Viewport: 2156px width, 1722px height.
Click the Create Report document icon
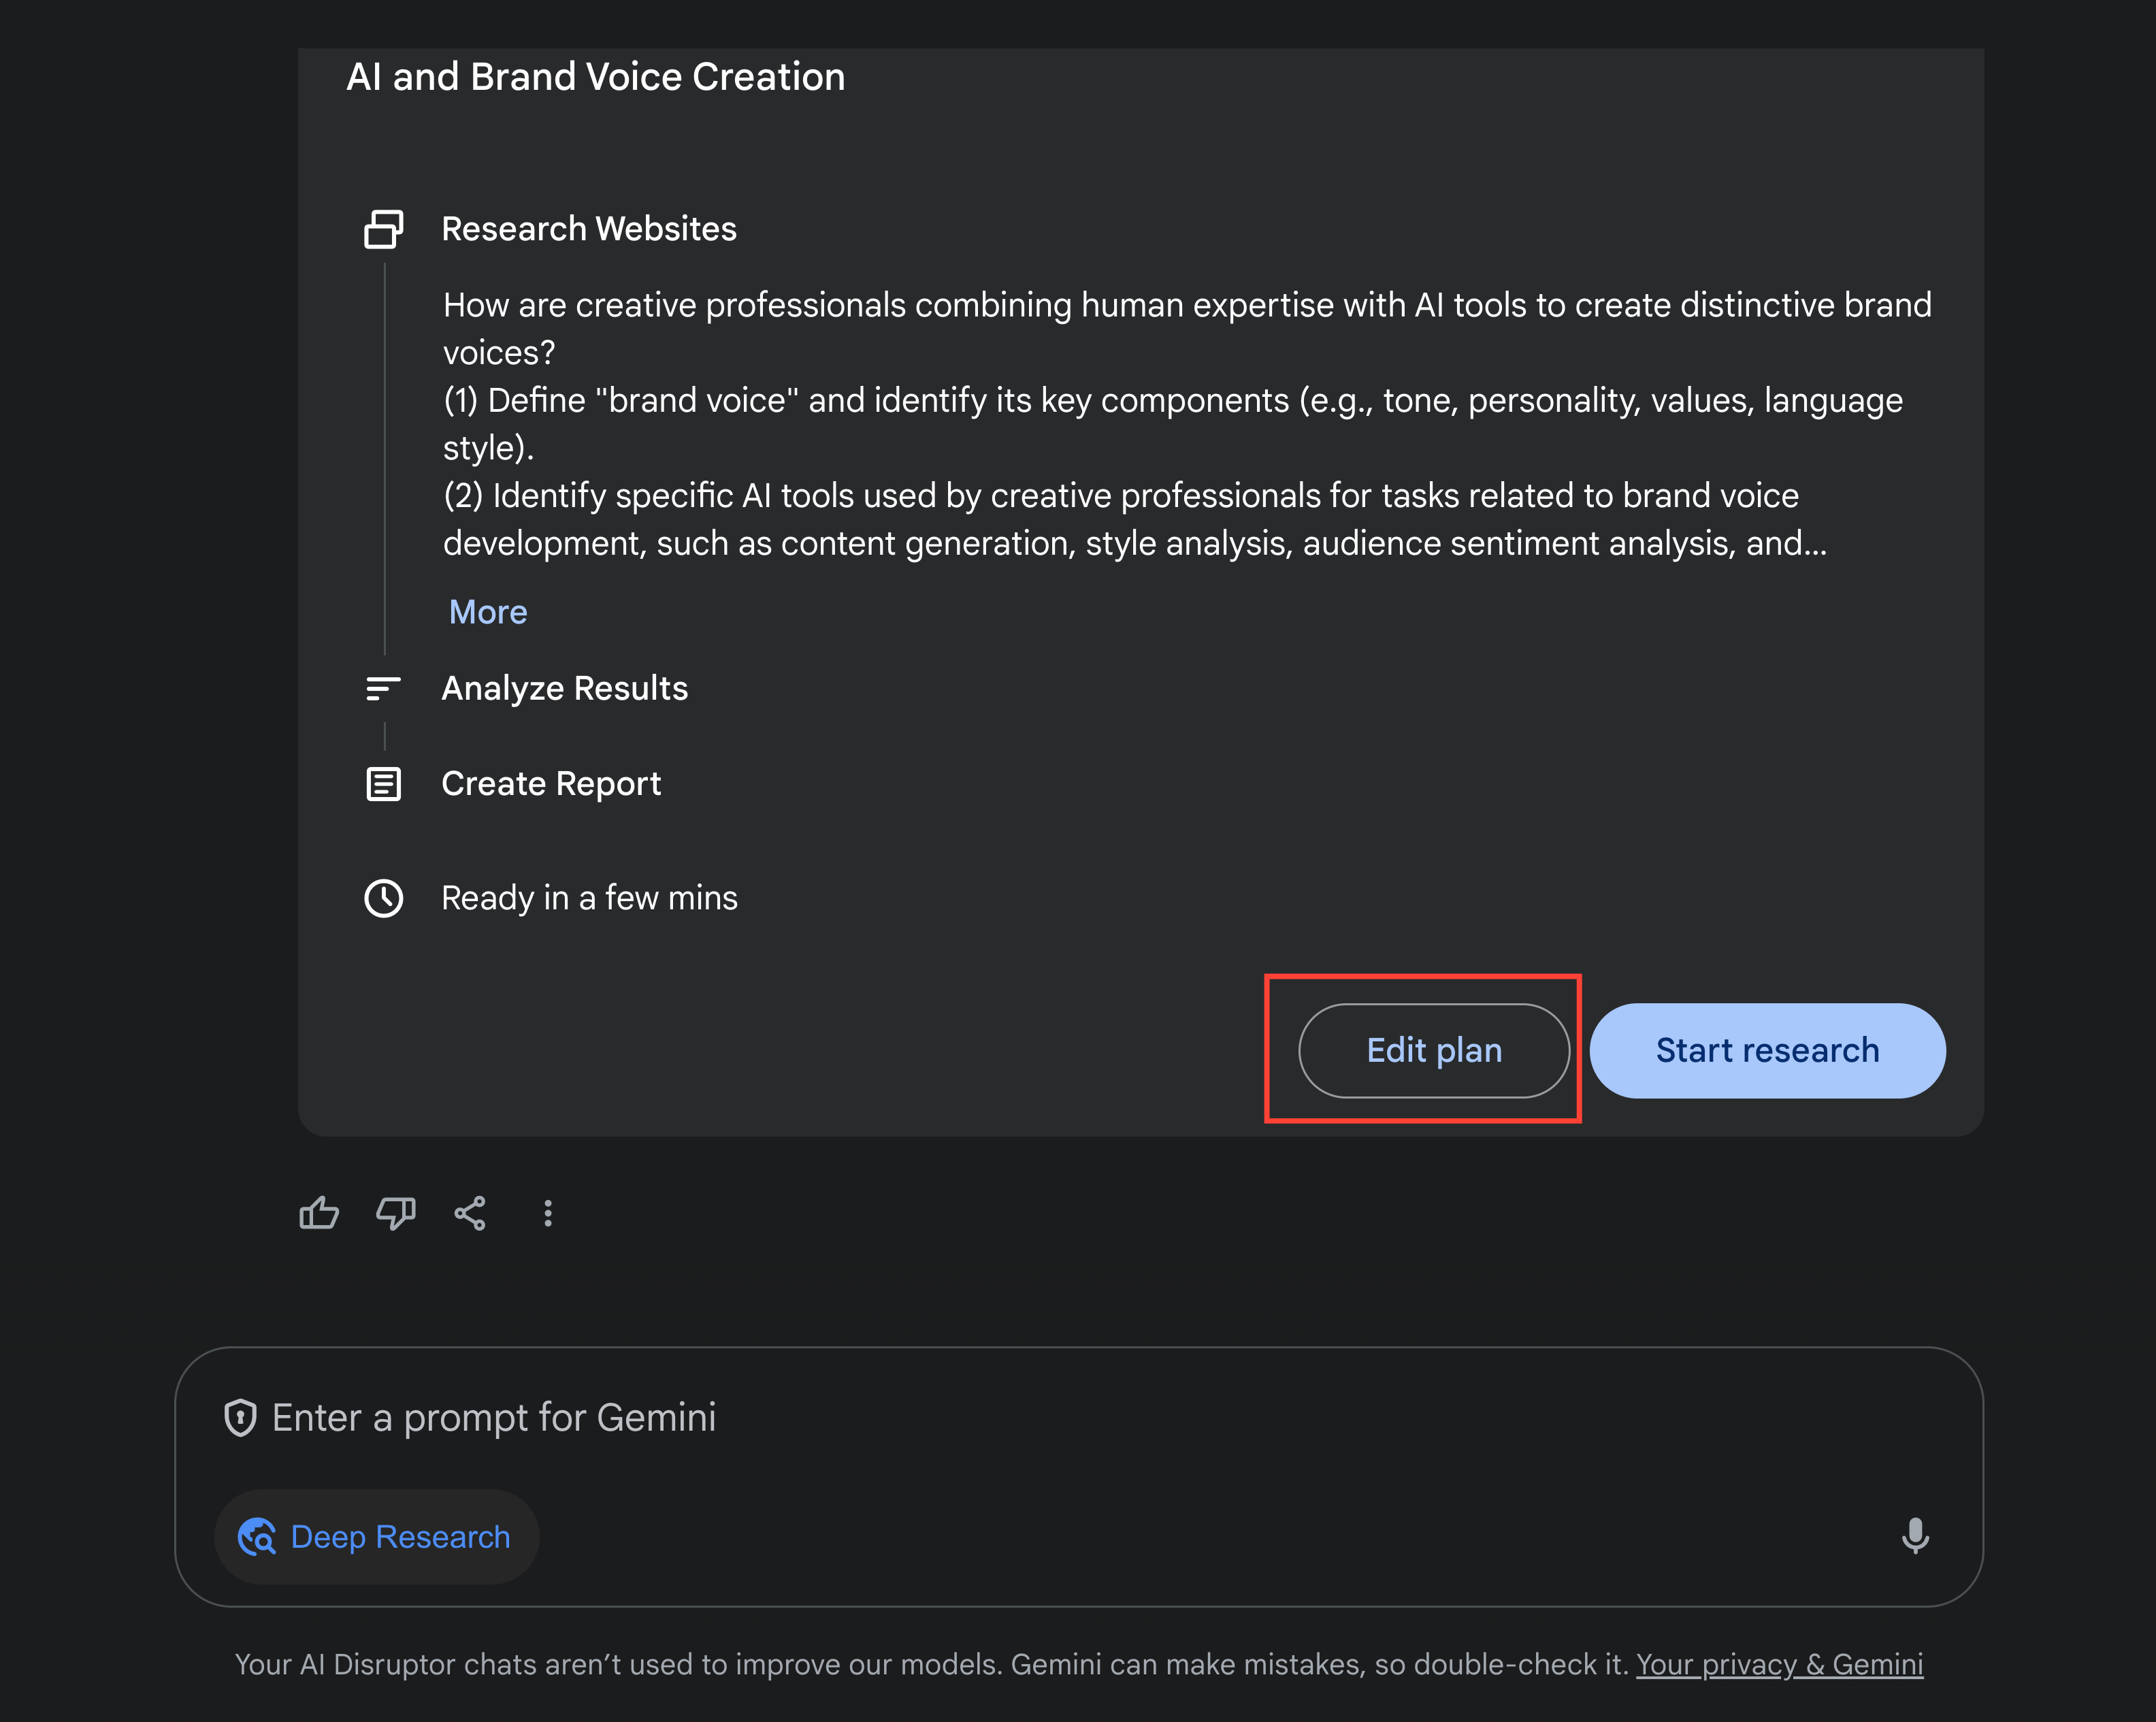[384, 784]
